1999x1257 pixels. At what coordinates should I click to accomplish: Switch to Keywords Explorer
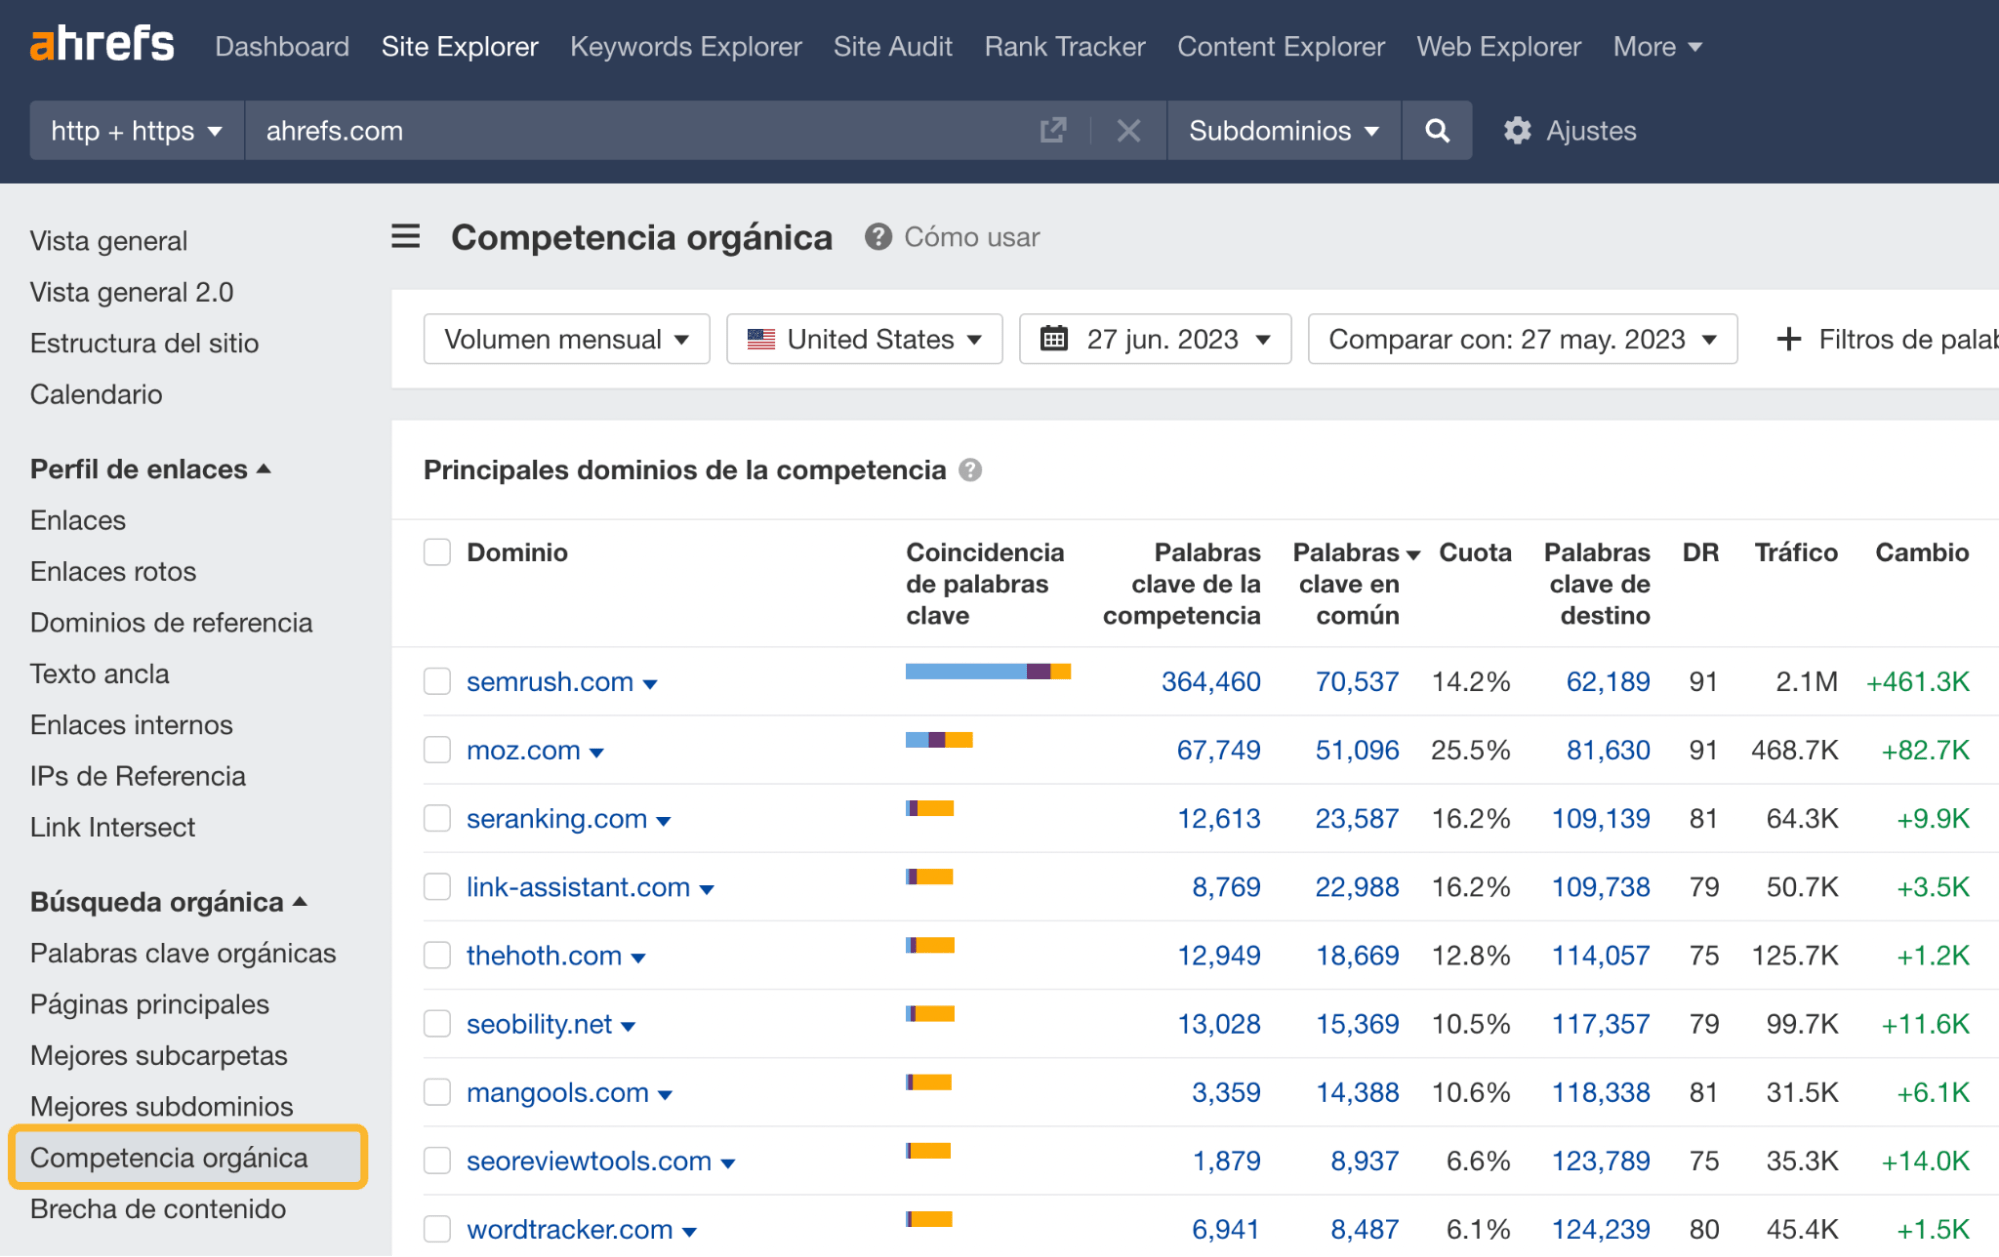[686, 46]
